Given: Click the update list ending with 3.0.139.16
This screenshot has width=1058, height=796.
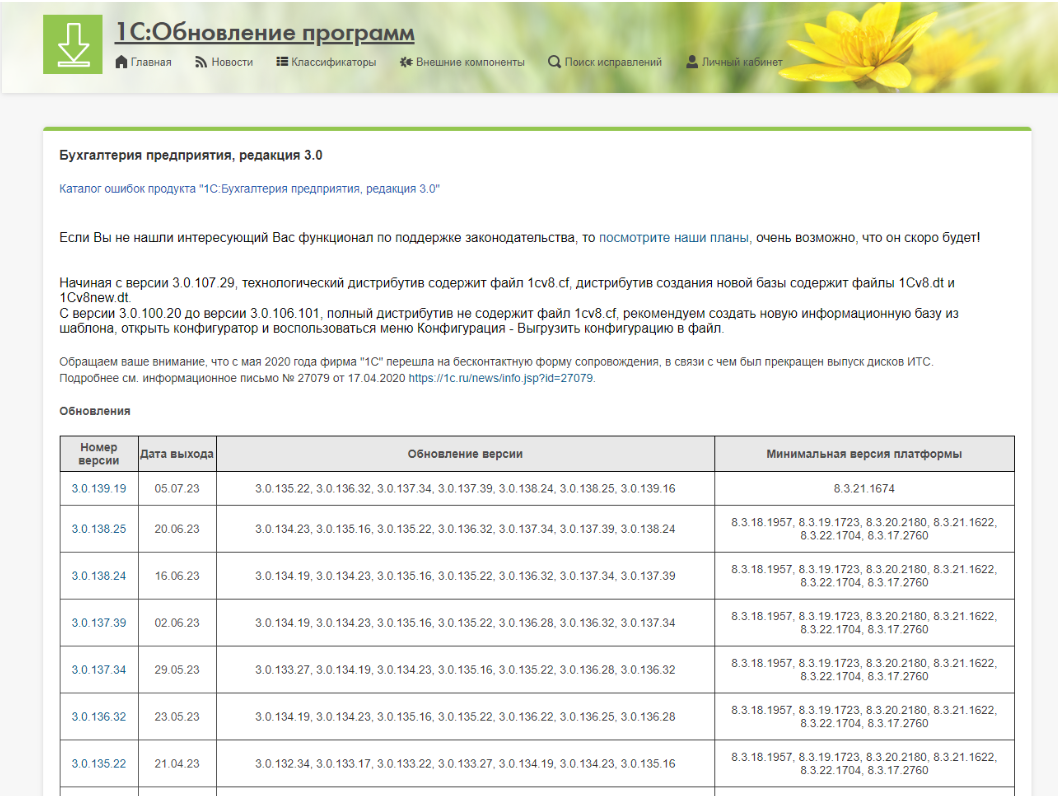Looking at the screenshot, I should click(465, 488).
